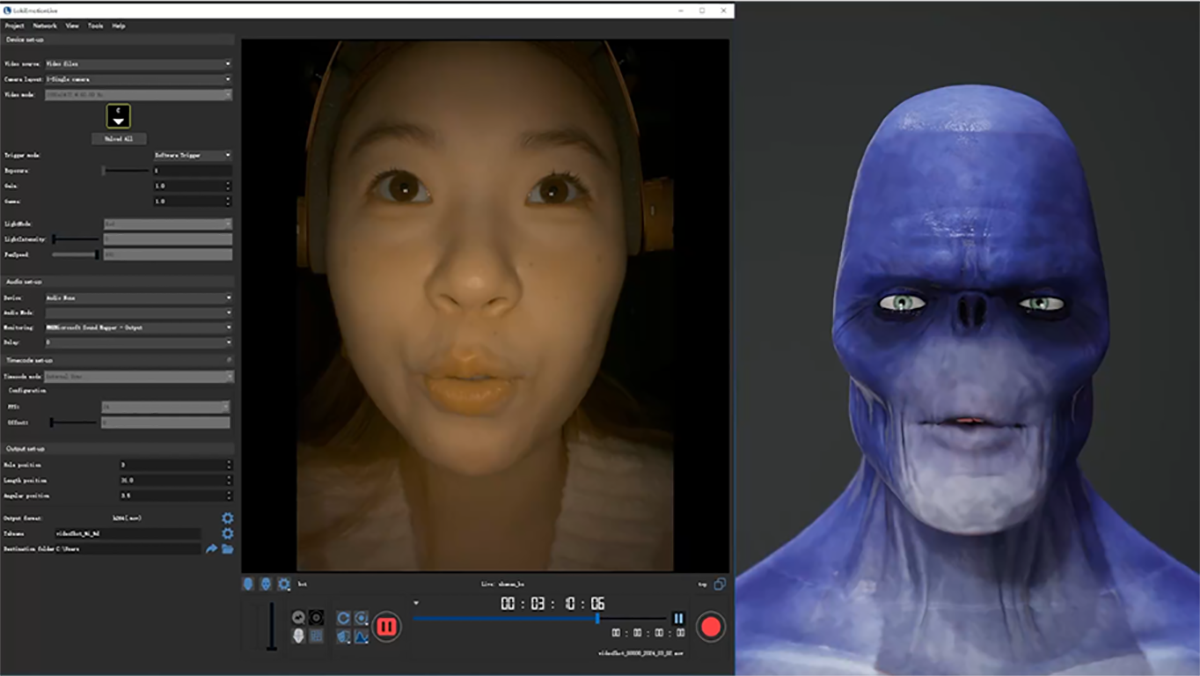
Task: Expand the Camera layout dropdown
Action: (x=138, y=79)
